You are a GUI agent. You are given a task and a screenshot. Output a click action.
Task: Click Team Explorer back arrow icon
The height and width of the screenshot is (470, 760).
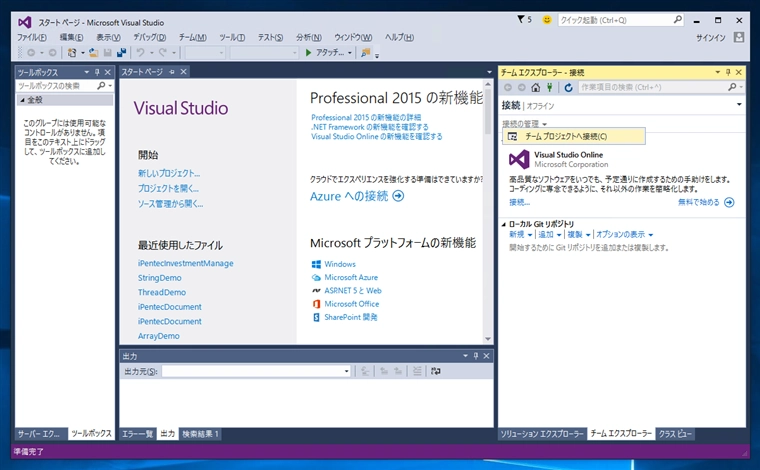pyautogui.click(x=507, y=87)
